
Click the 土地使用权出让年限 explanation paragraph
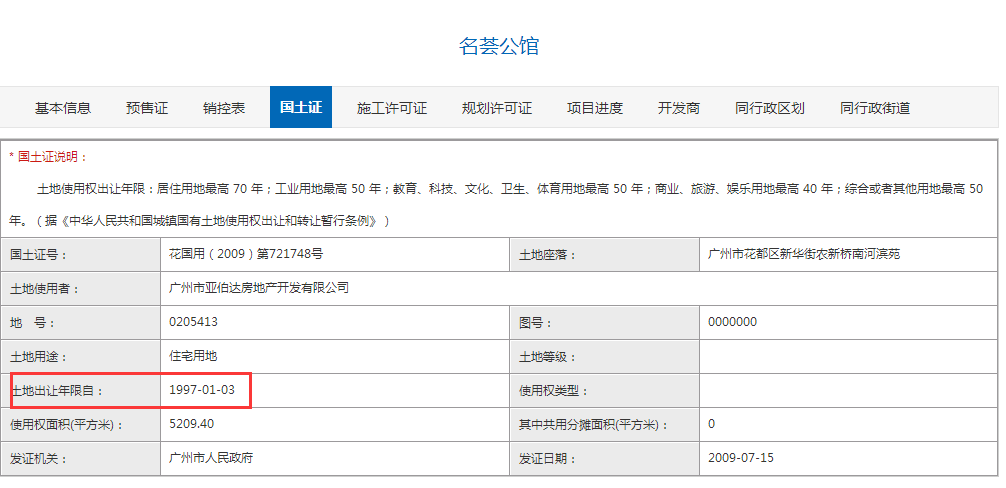[x=496, y=205]
